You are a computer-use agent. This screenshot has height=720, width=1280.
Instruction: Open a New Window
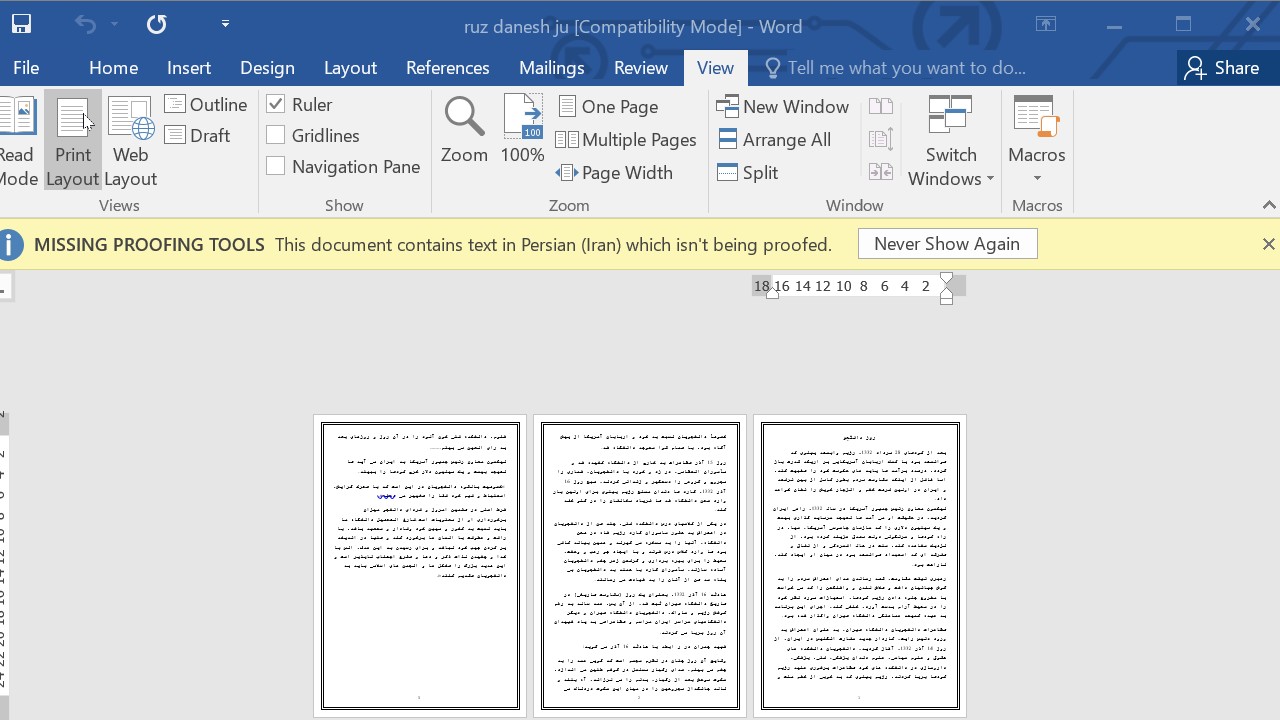coord(783,107)
